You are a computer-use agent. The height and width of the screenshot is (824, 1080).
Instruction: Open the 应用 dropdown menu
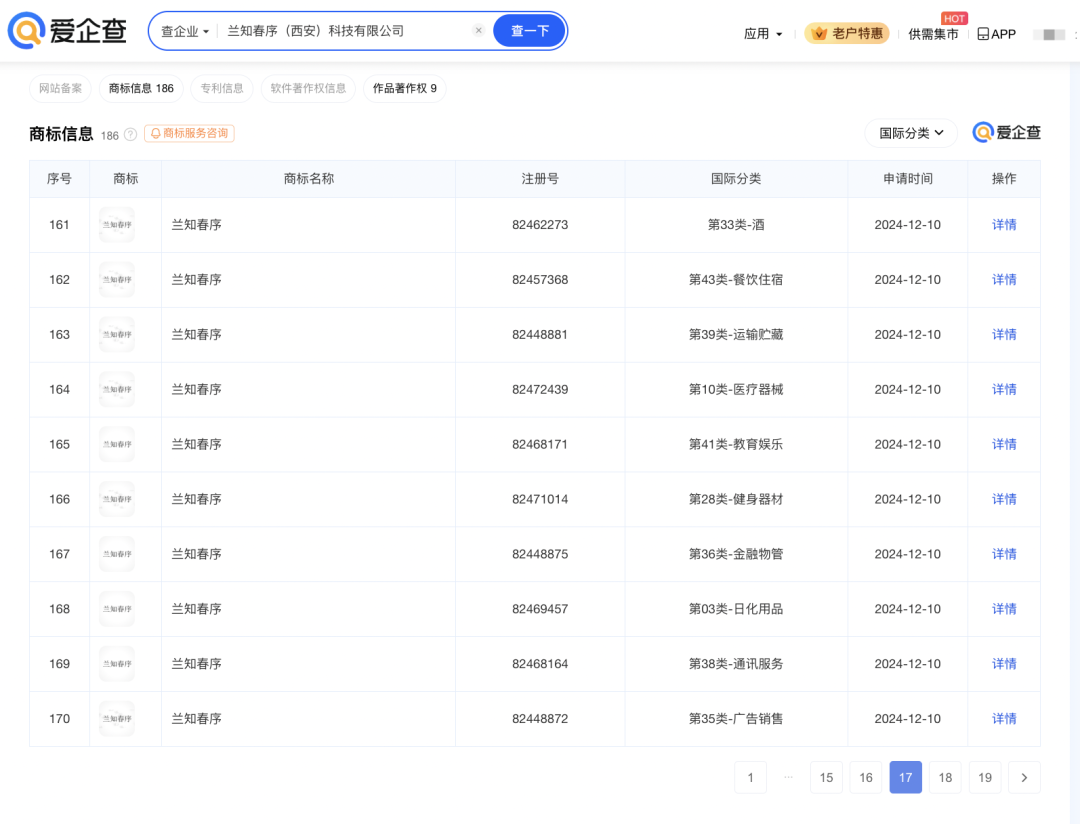(763, 34)
